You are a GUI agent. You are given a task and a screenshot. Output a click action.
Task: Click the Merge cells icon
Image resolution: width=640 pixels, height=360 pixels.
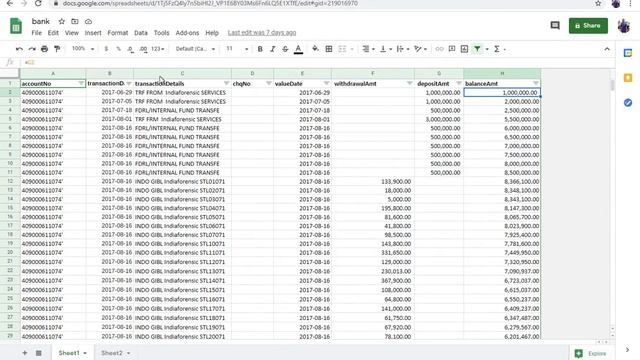[x=342, y=49]
